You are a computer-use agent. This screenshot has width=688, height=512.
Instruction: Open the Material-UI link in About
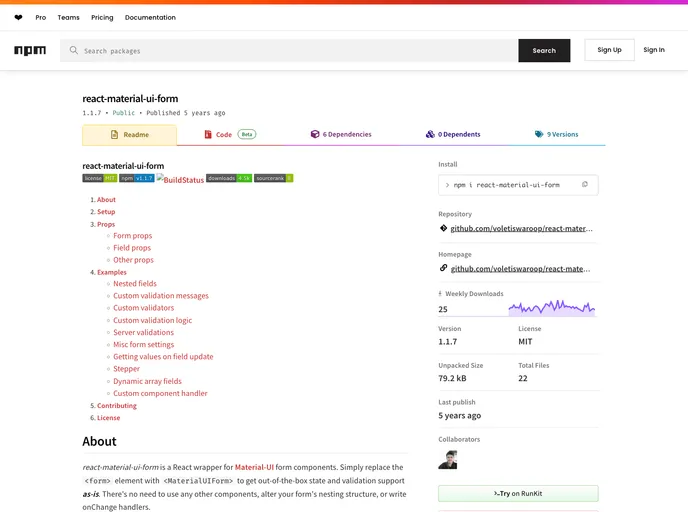[254, 467]
